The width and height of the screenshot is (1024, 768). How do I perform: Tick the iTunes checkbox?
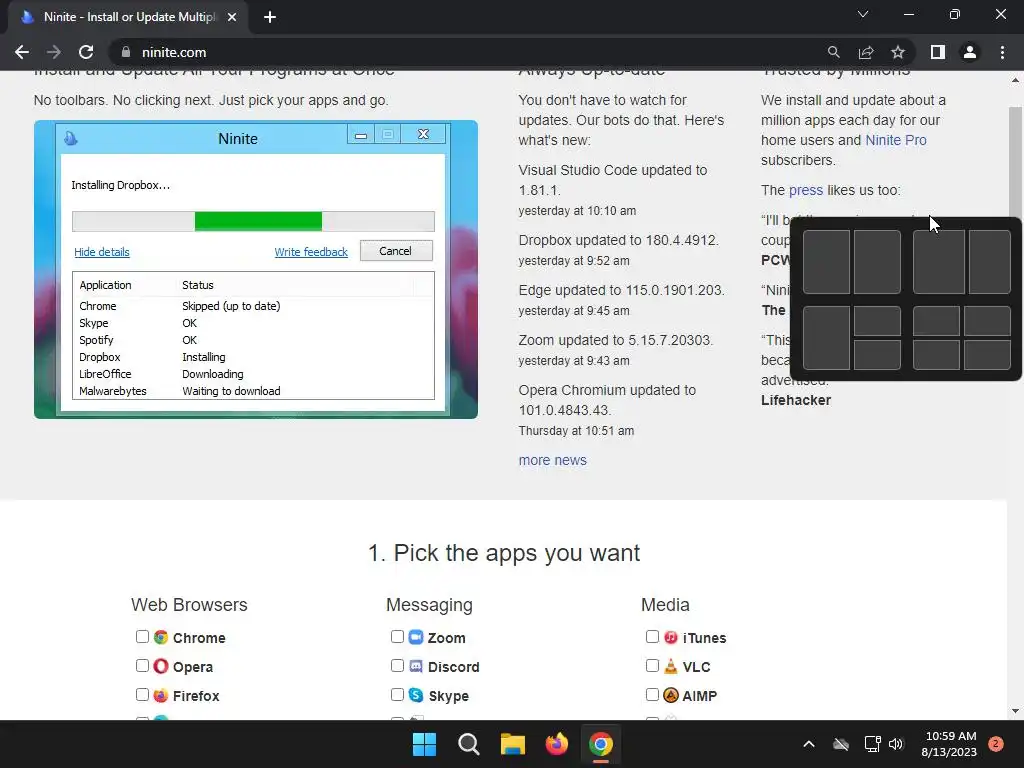tap(652, 637)
